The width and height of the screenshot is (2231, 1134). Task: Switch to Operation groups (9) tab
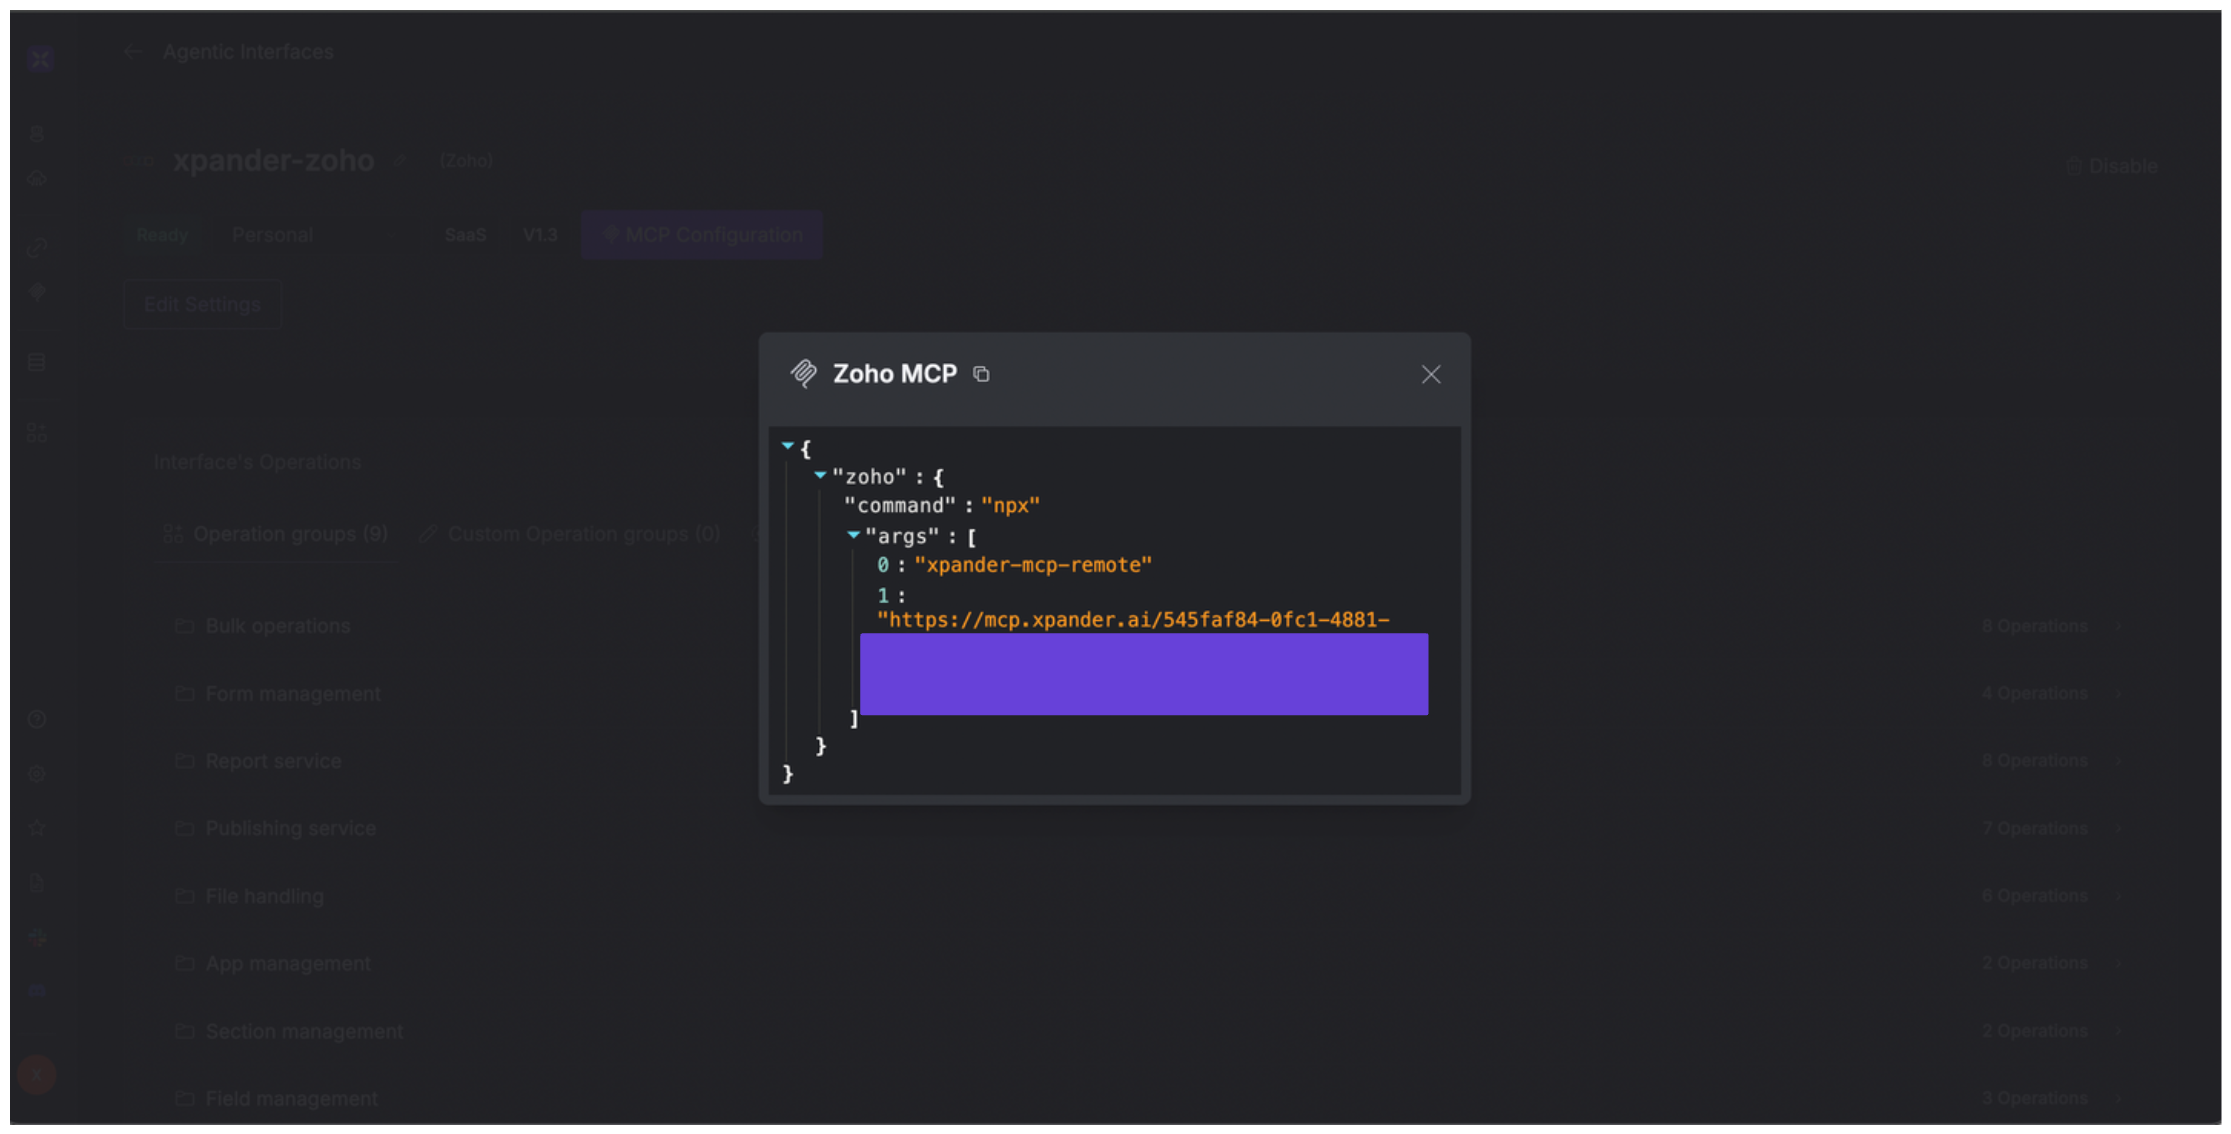coord(276,534)
